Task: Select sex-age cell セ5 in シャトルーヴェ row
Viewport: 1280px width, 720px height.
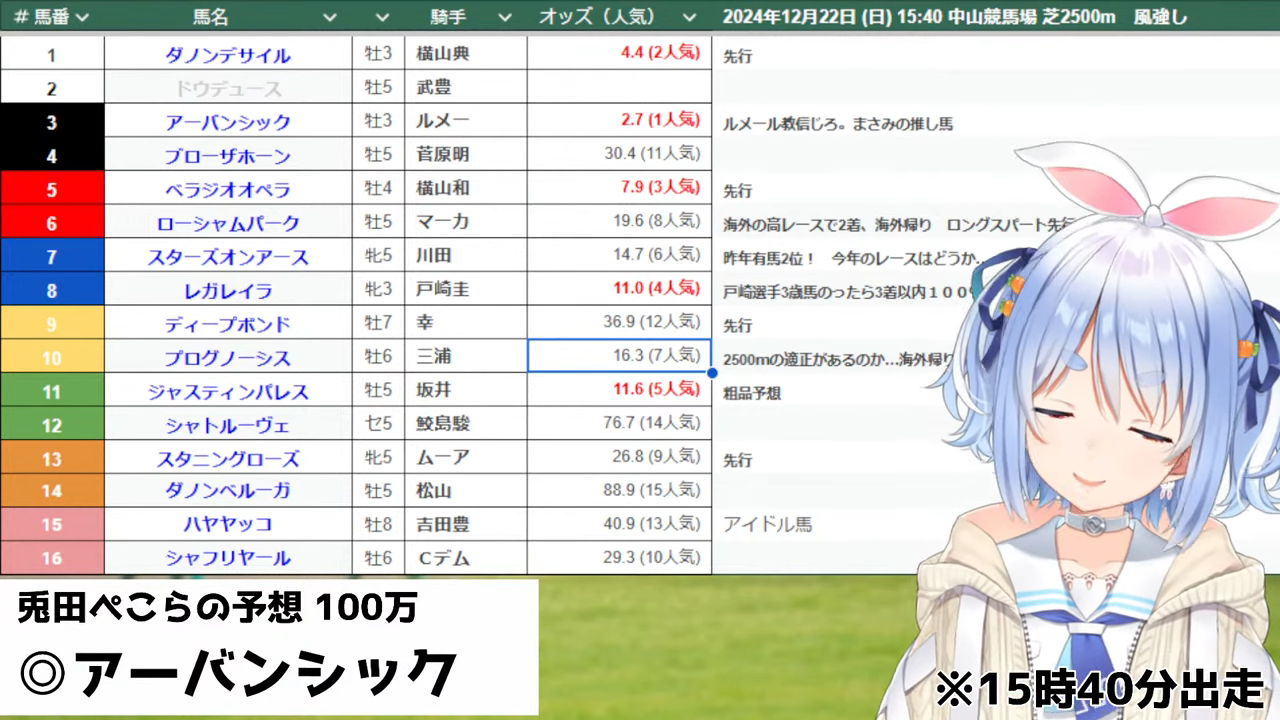Action: tap(379, 424)
